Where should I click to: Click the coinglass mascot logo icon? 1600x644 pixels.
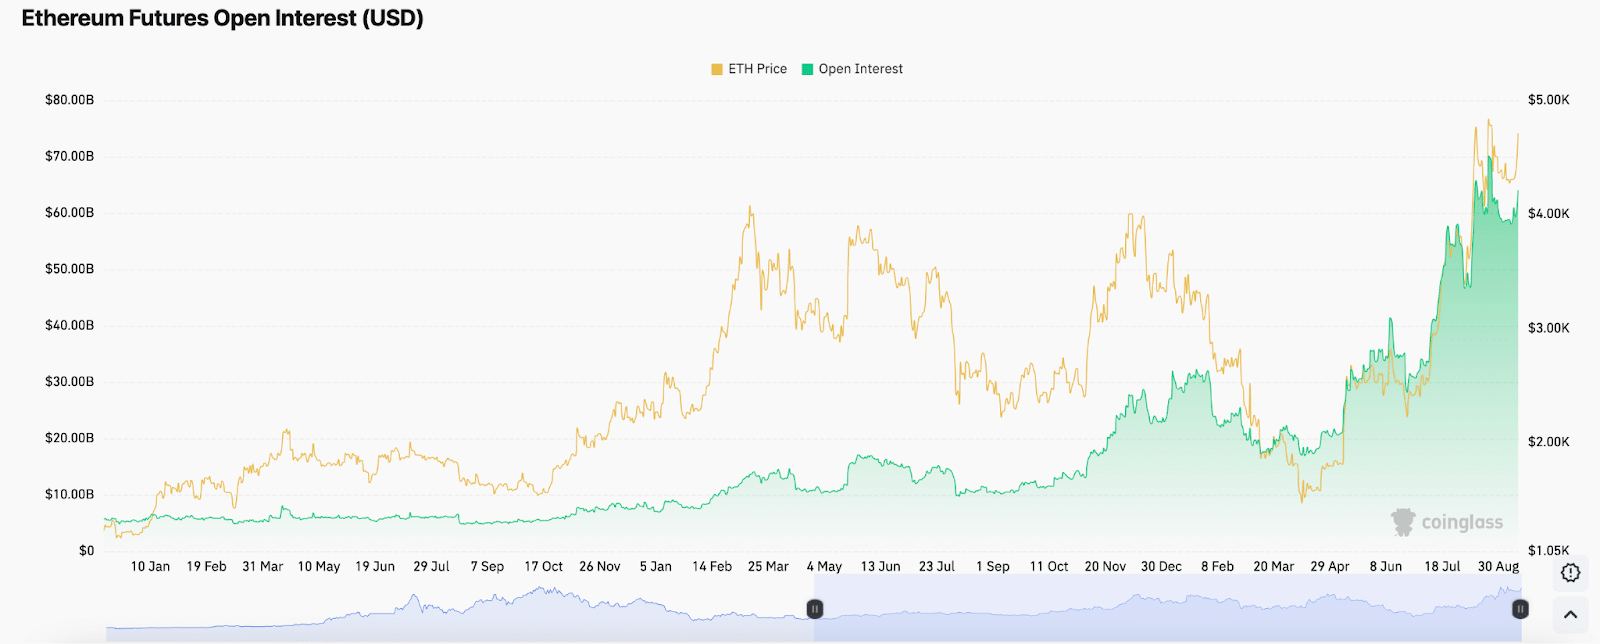pyautogui.click(x=1404, y=522)
